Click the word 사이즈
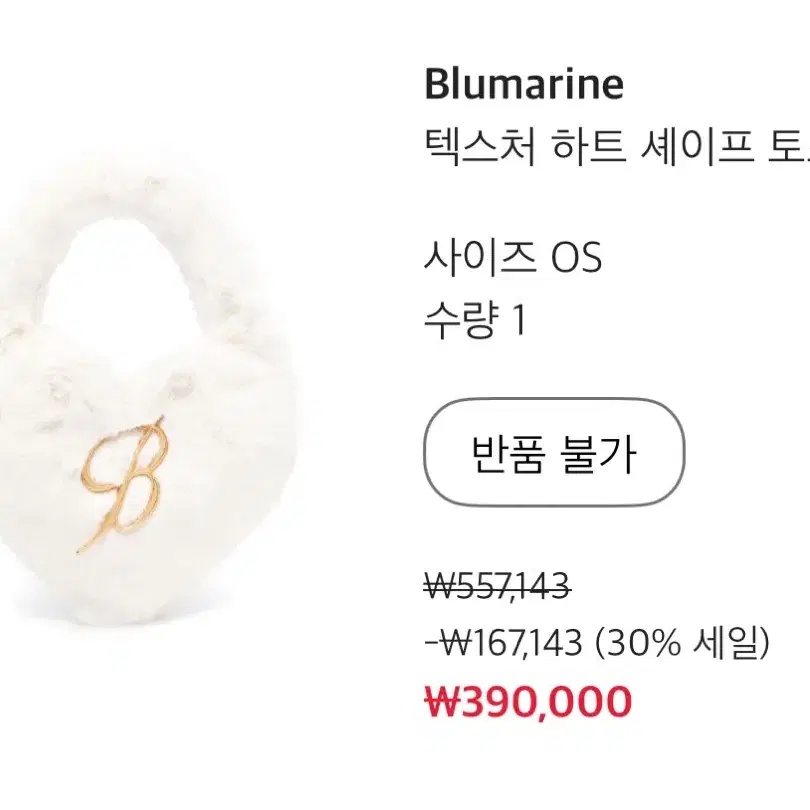The image size is (810, 810). (480, 257)
